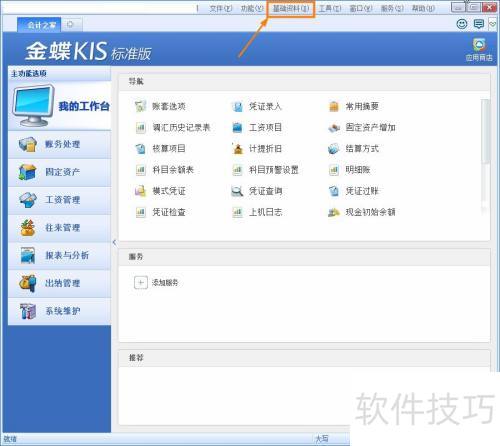Collapse the left sidebar with arrow handle

point(114,242)
